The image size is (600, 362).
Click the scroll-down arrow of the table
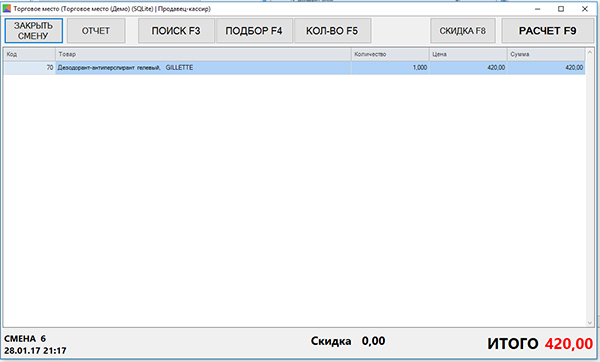click(x=590, y=323)
